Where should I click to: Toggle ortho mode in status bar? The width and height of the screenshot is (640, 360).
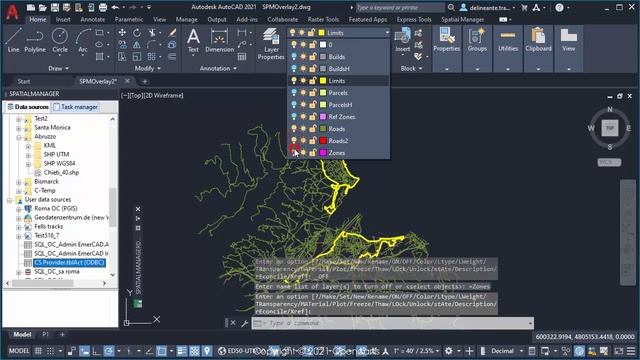click(x=96, y=351)
